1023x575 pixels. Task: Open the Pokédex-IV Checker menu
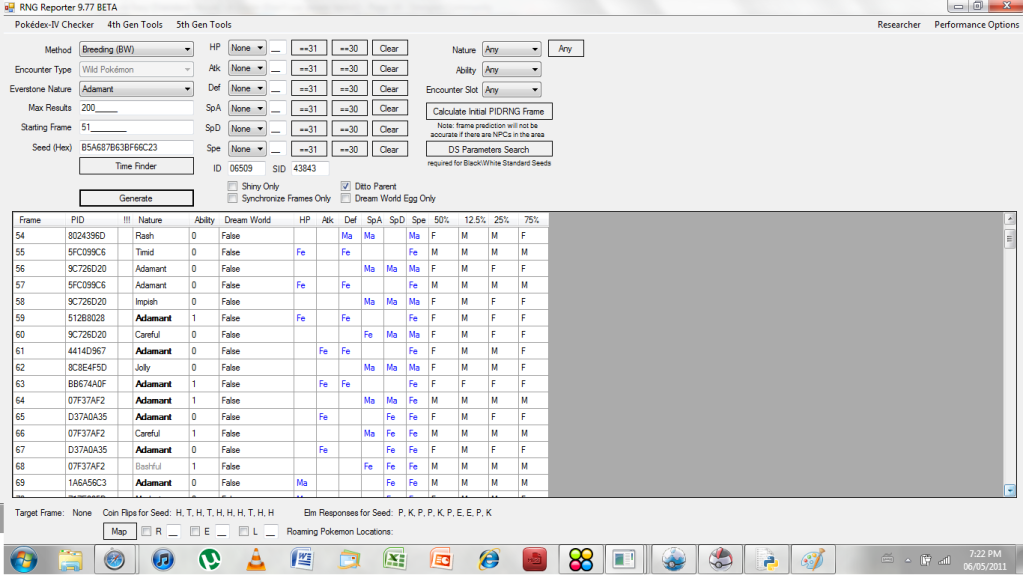coord(54,24)
